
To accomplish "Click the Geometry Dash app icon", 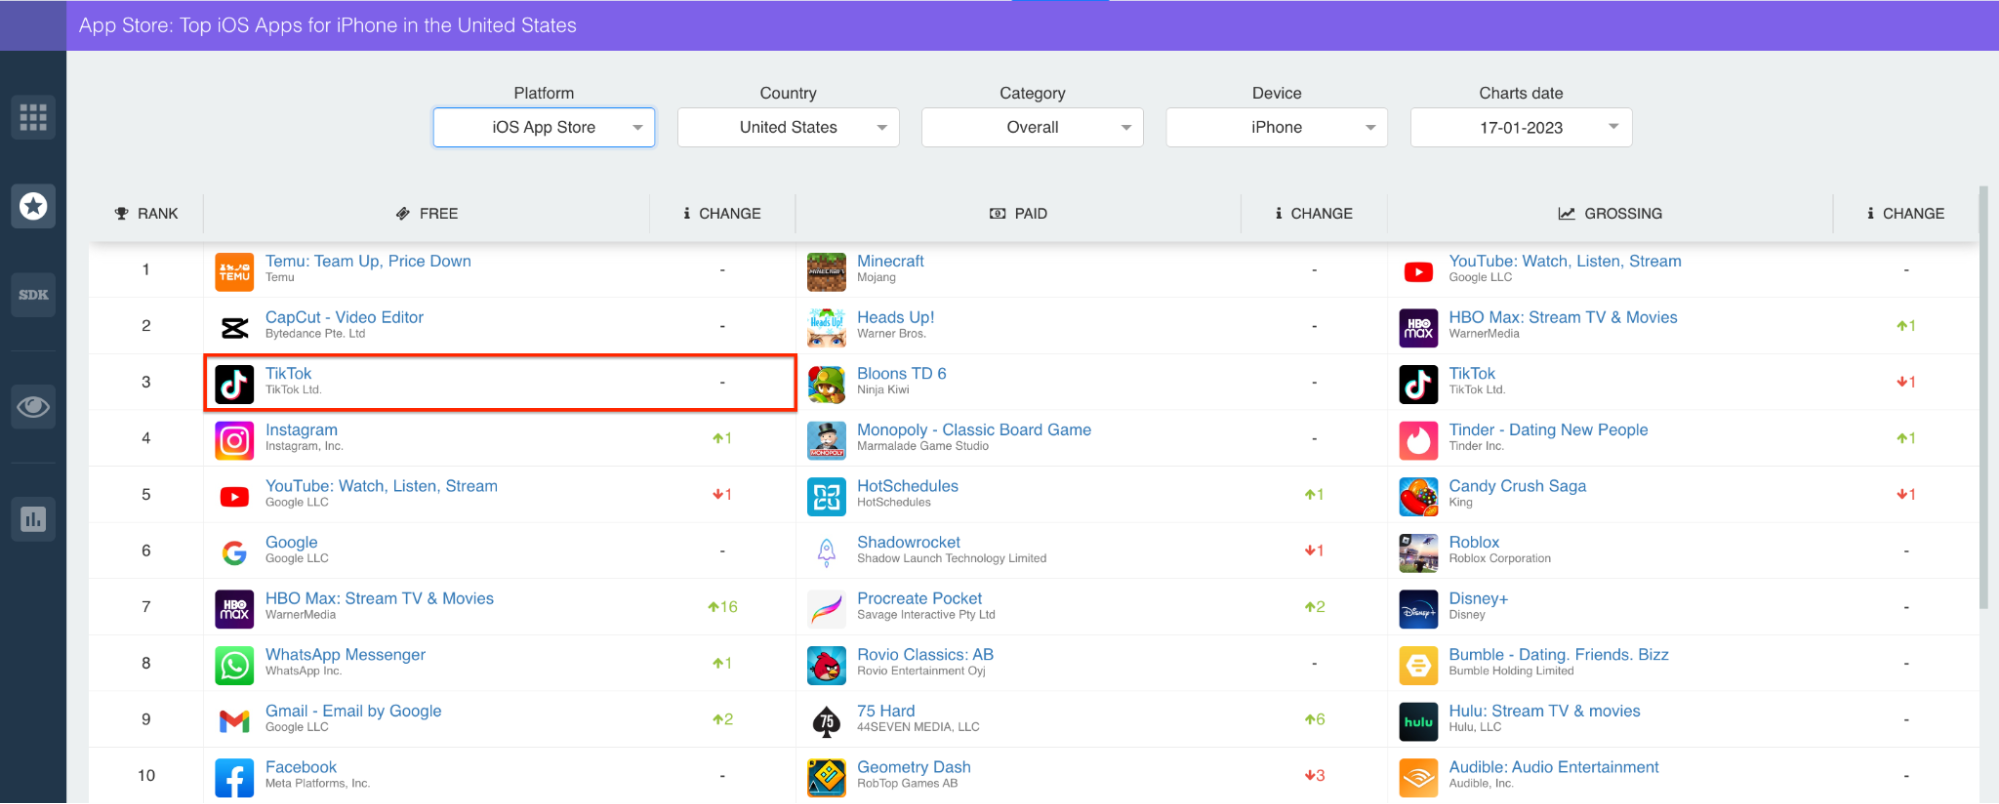I will [826, 777].
